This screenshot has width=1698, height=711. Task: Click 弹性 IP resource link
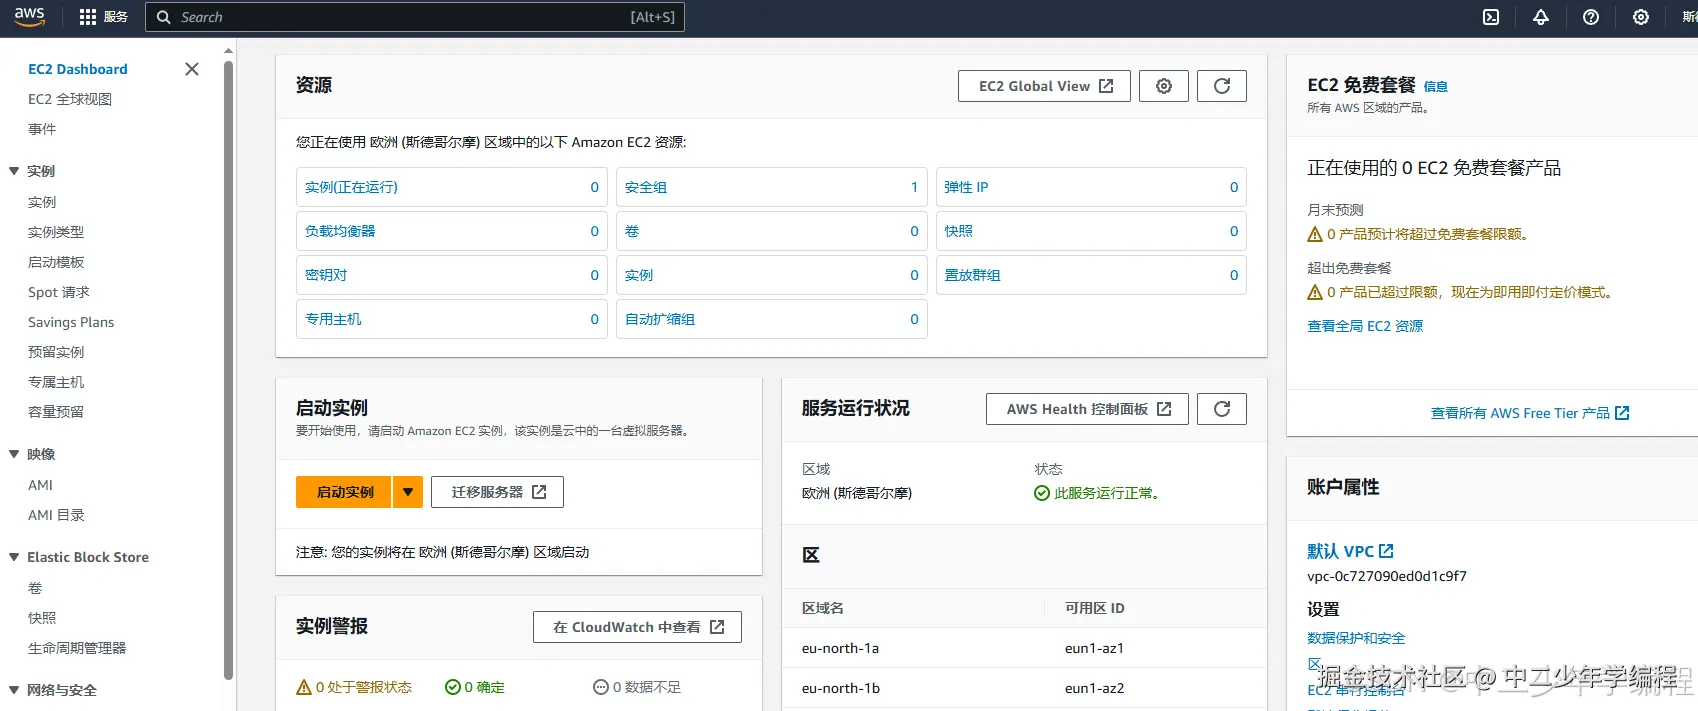(966, 187)
